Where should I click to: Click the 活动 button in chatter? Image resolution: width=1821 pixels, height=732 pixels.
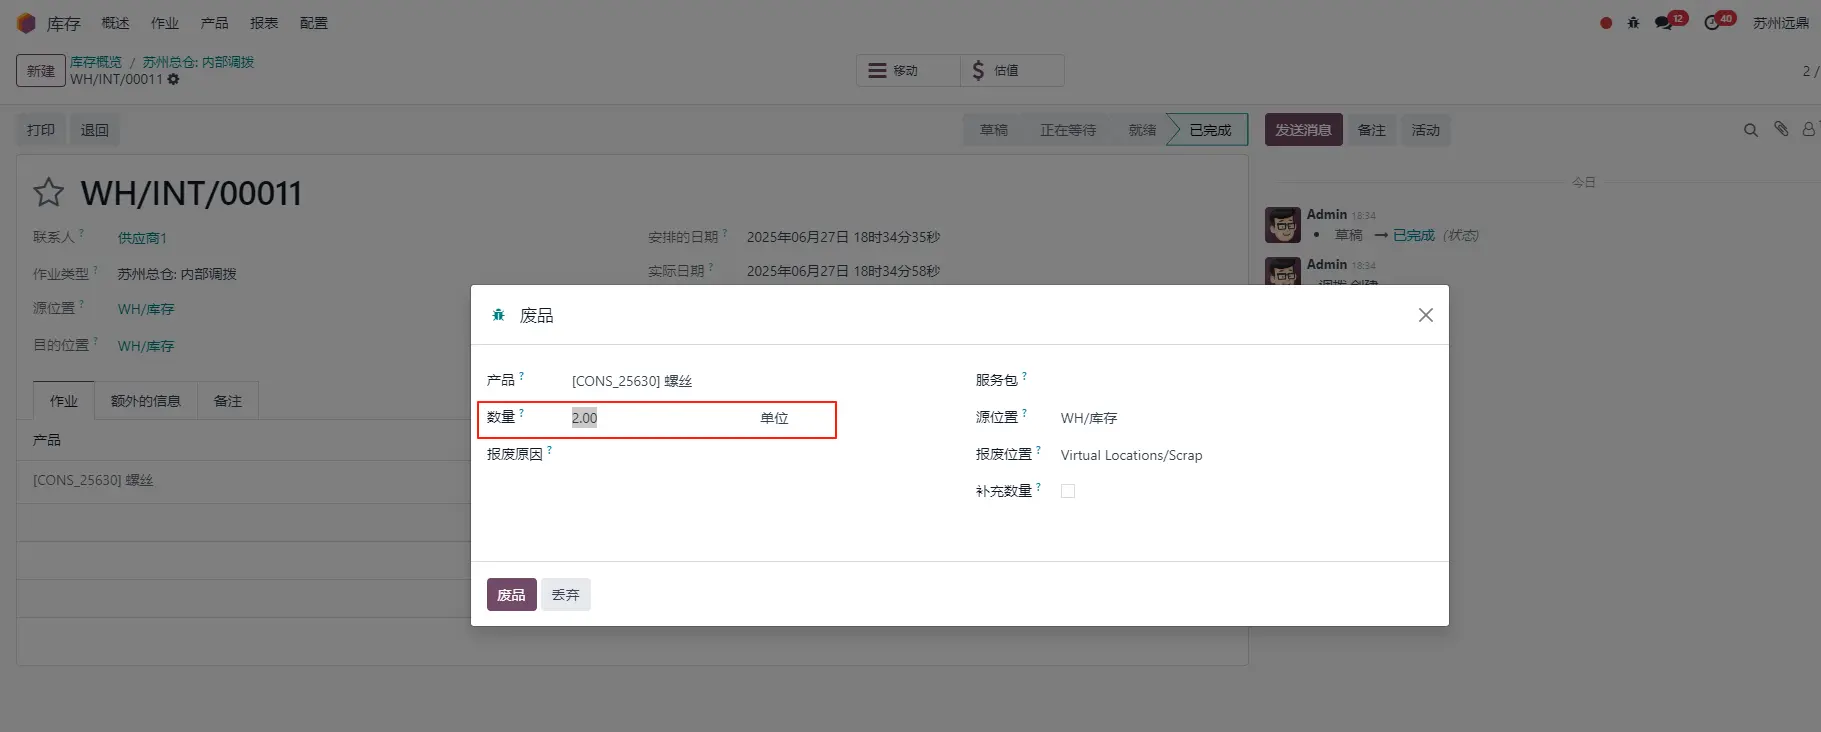[x=1426, y=130]
